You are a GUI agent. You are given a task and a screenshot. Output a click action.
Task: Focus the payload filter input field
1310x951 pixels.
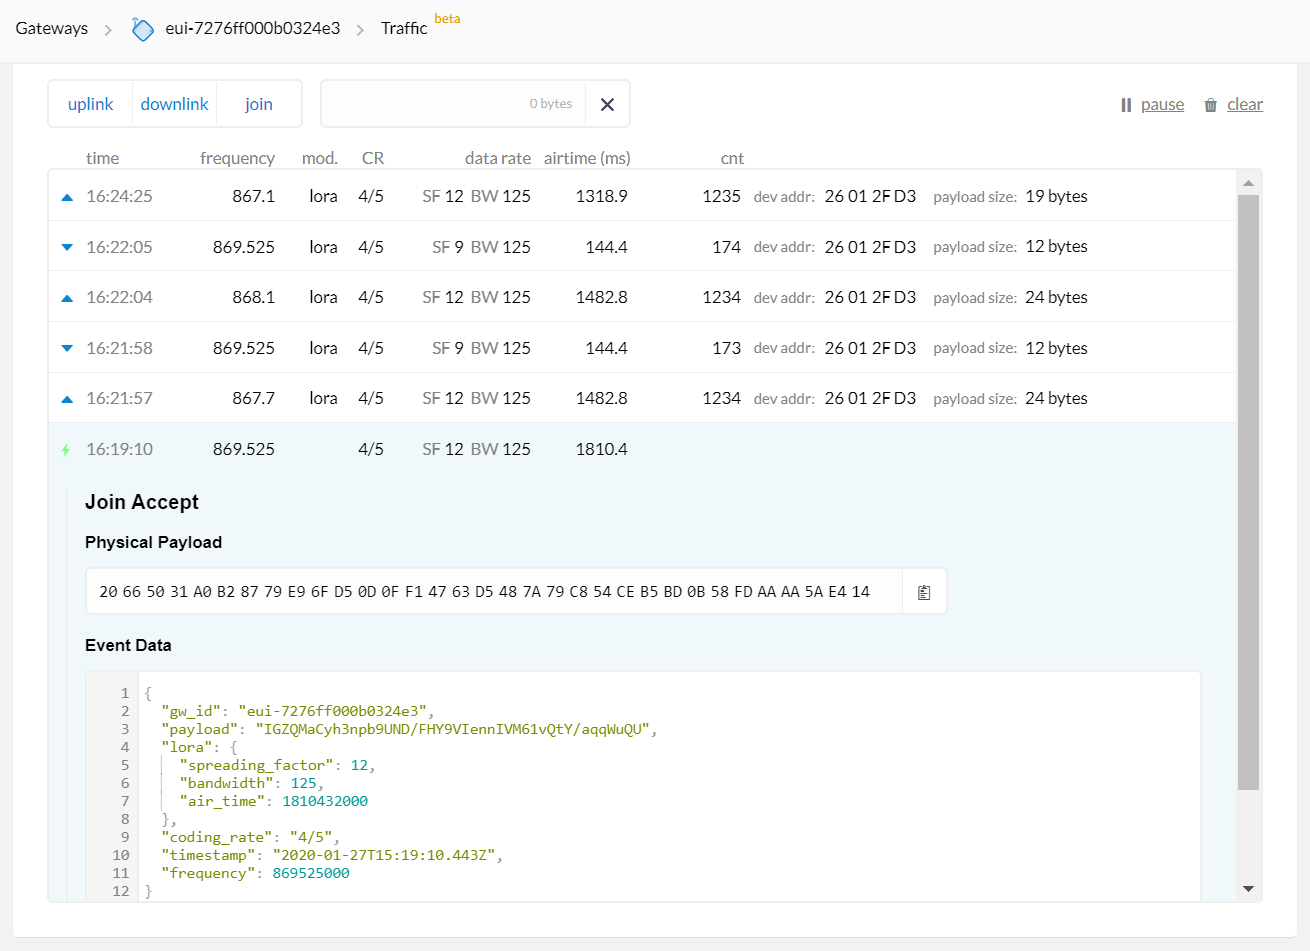pyautogui.click(x=453, y=104)
